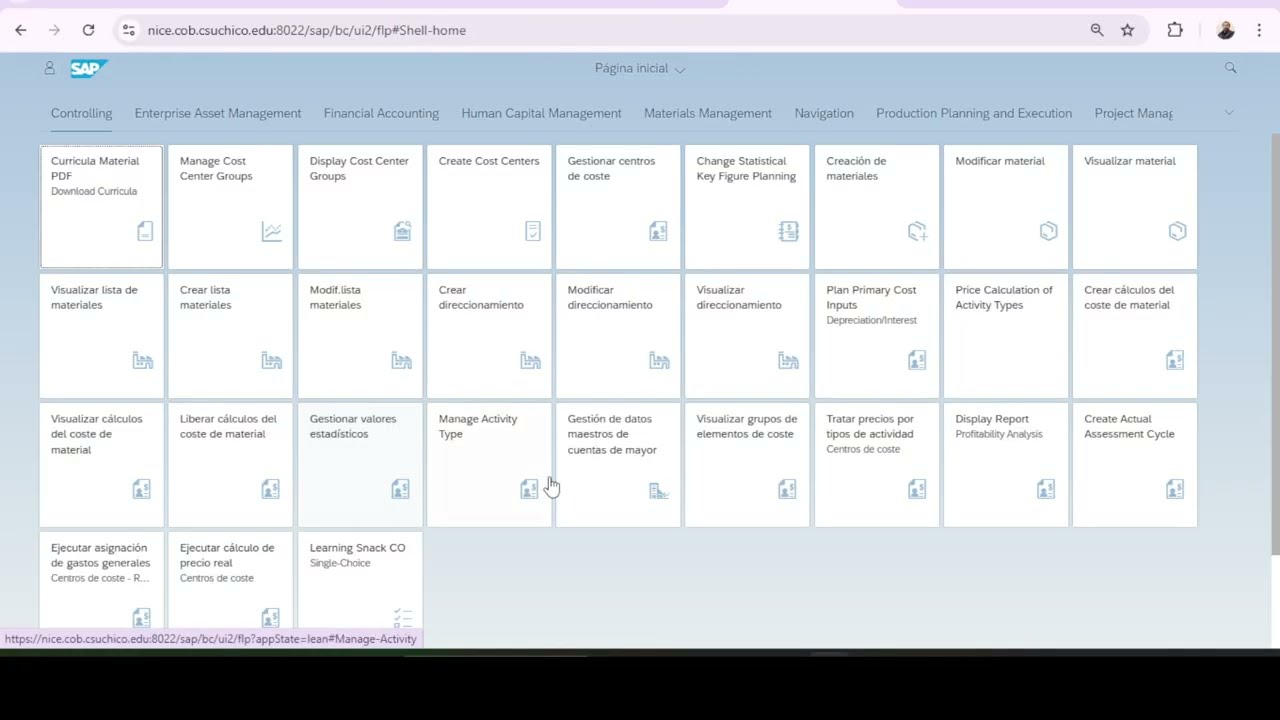Image resolution: width=1280 pixels, height=720 pixels.
Task: Click the icon on Plan Primary Cost Inputs tile
Action: pyautogui.click(x=917, y=360)
